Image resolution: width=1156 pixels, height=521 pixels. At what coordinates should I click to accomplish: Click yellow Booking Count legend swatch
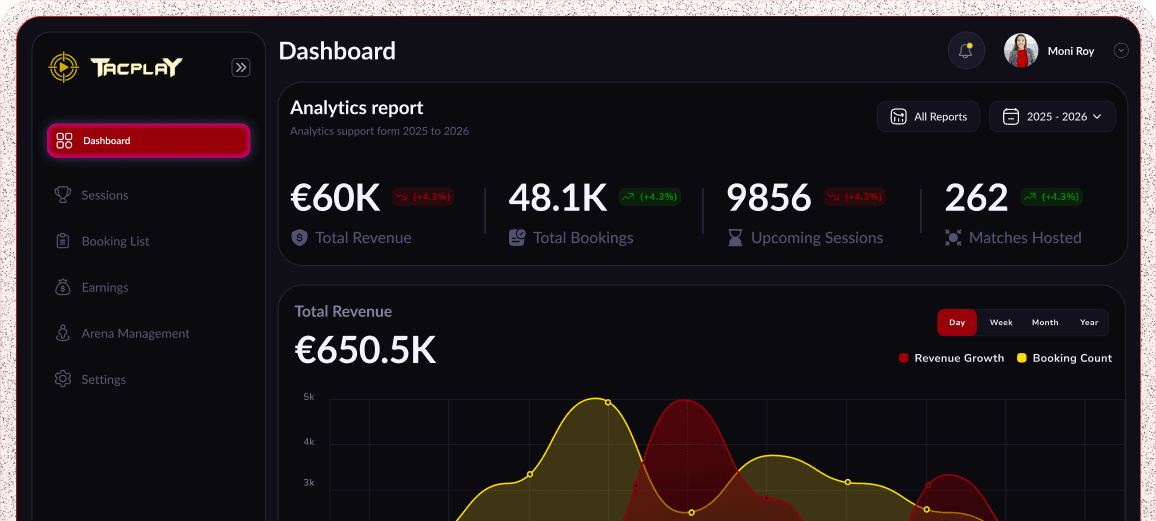pos(1022,358)
